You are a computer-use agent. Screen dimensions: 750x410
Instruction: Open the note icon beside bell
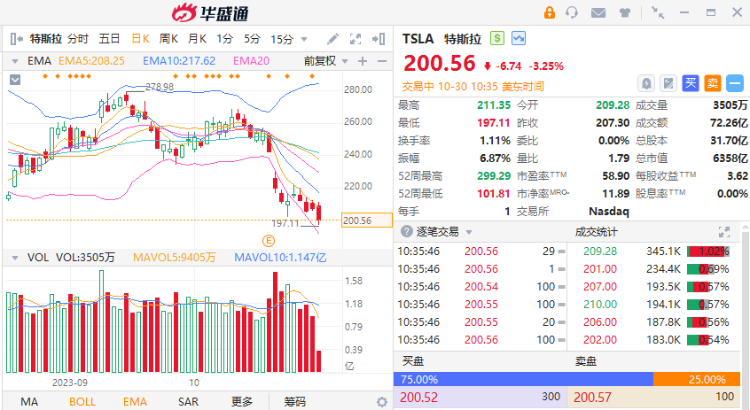pos(668,84)
